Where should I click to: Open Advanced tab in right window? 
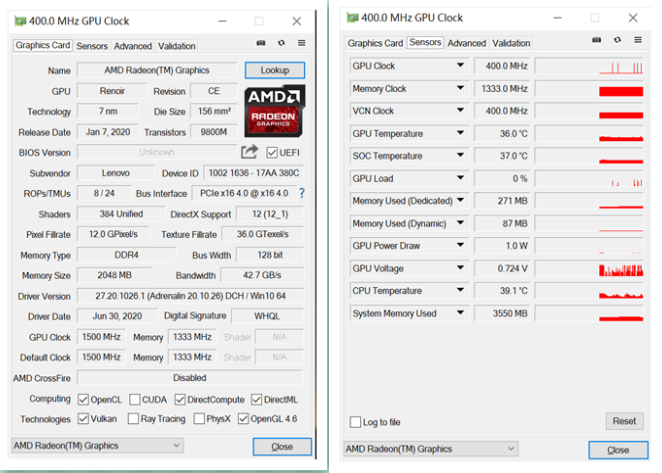467,43
